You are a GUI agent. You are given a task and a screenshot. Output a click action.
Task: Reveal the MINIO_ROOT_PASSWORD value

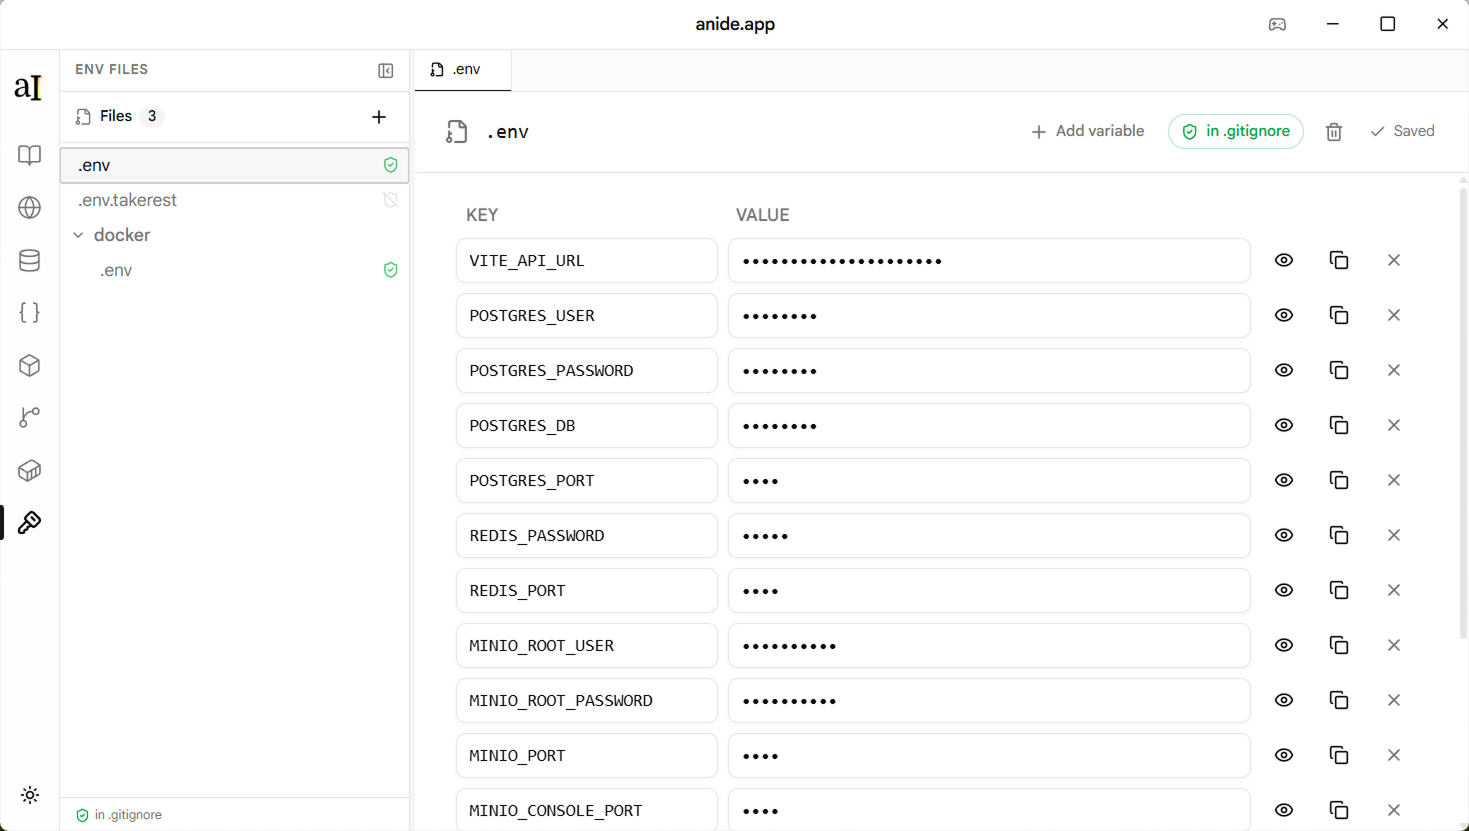tap(1284, 700)
